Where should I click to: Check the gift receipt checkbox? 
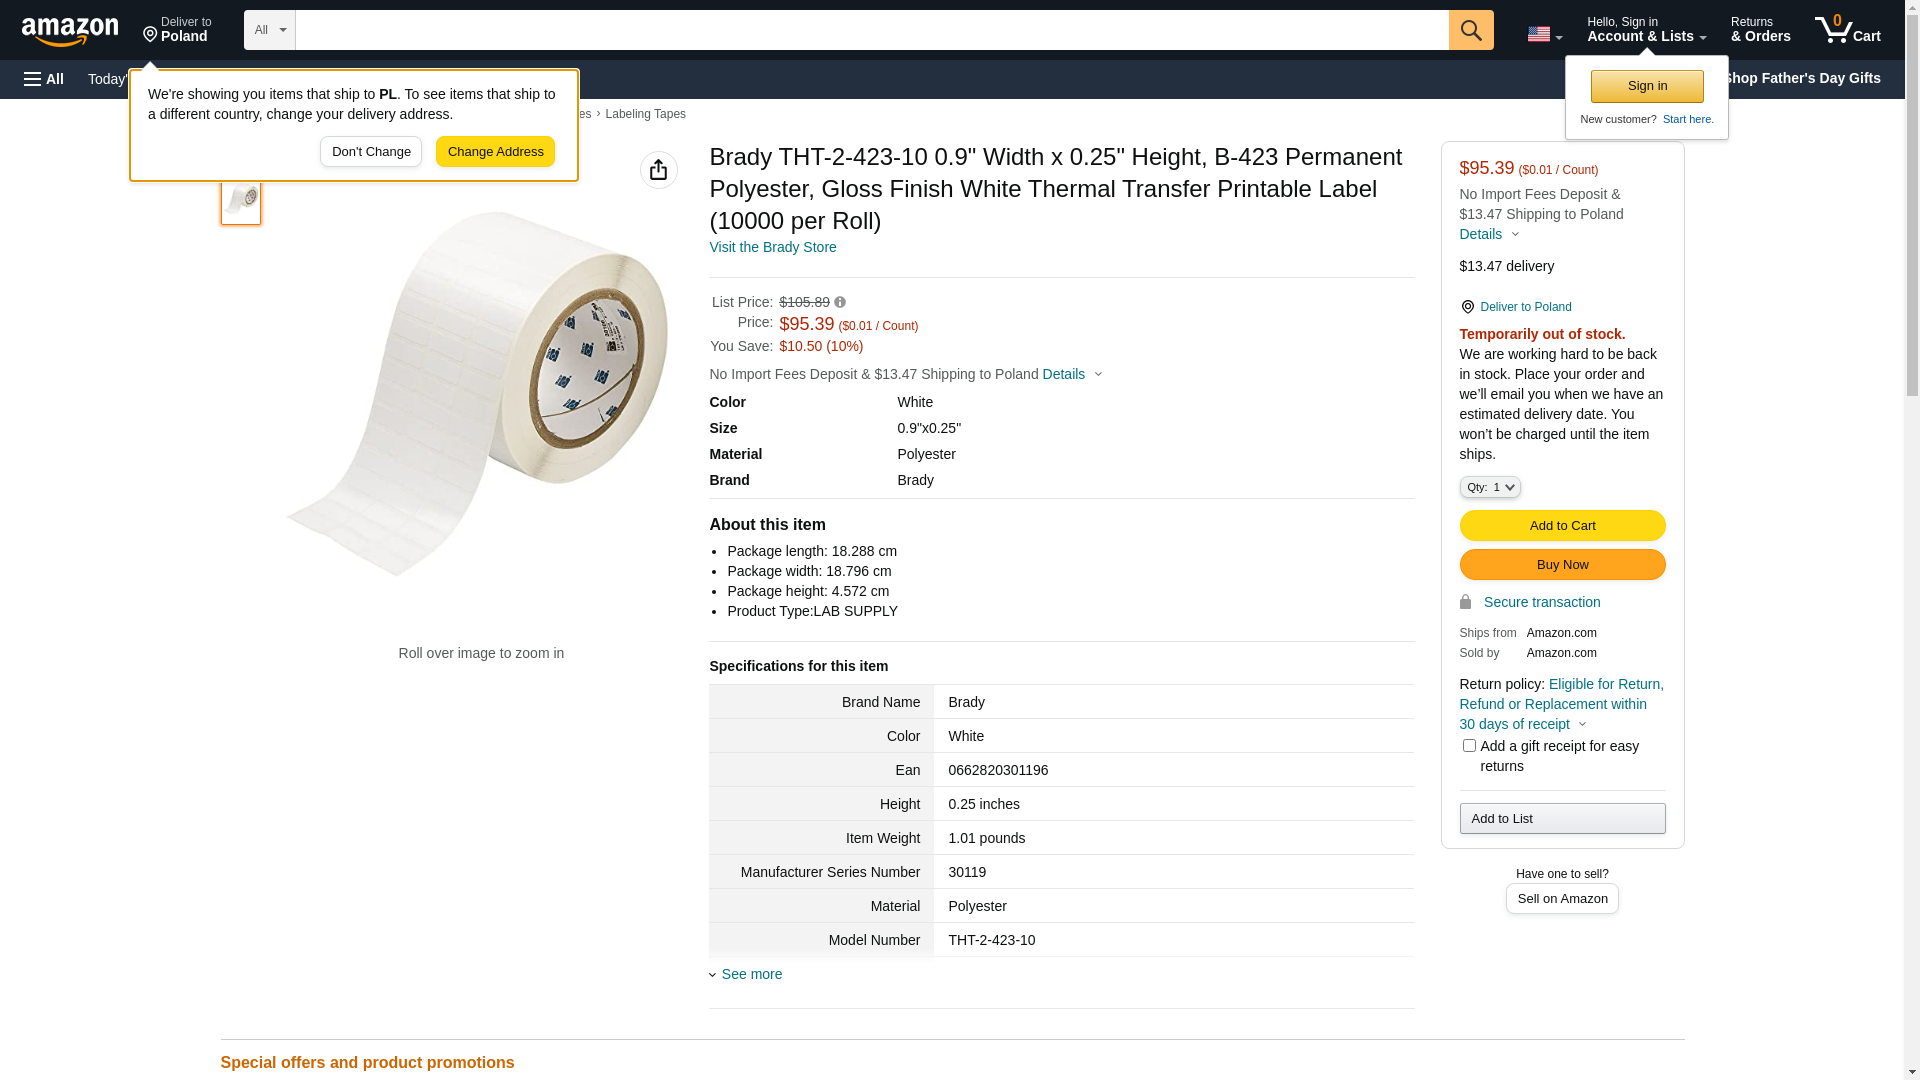(x=1469, y=746)
